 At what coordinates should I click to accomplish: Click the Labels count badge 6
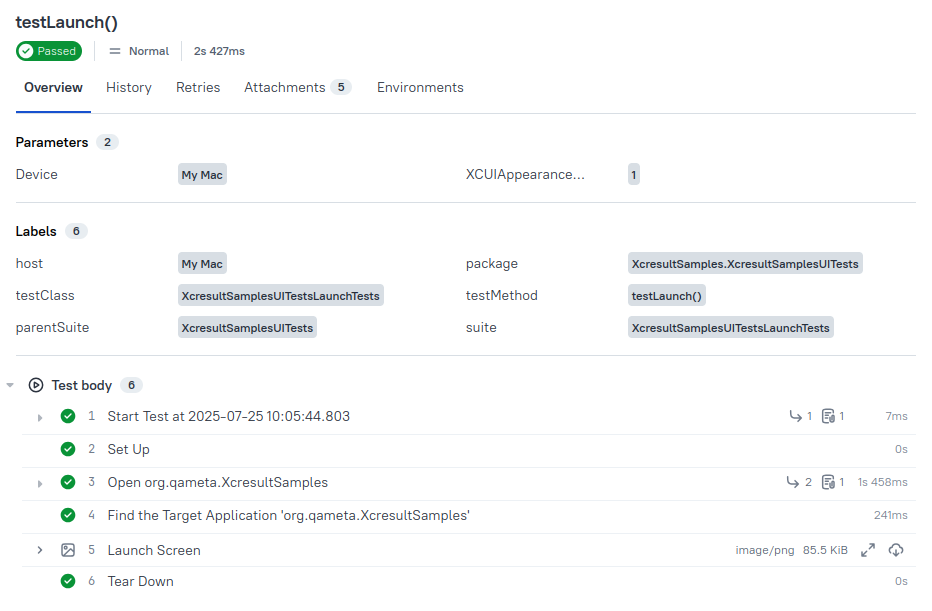[76, 232]
